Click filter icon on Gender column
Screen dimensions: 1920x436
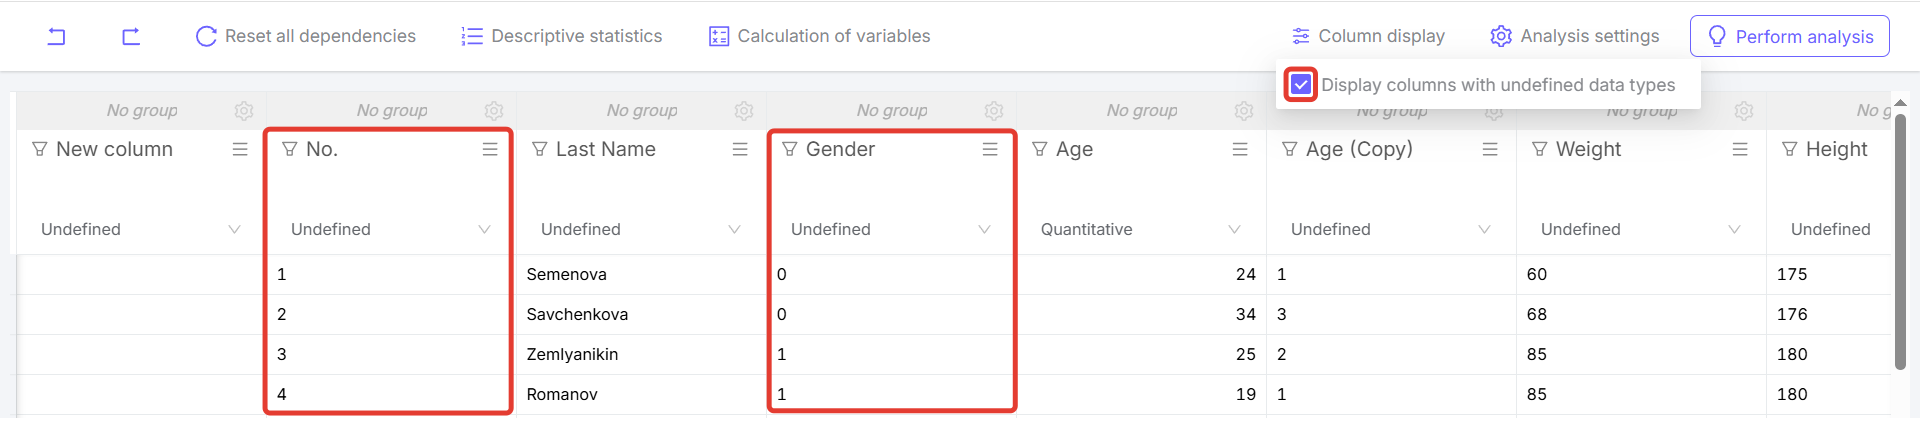(x=790, y=149)
